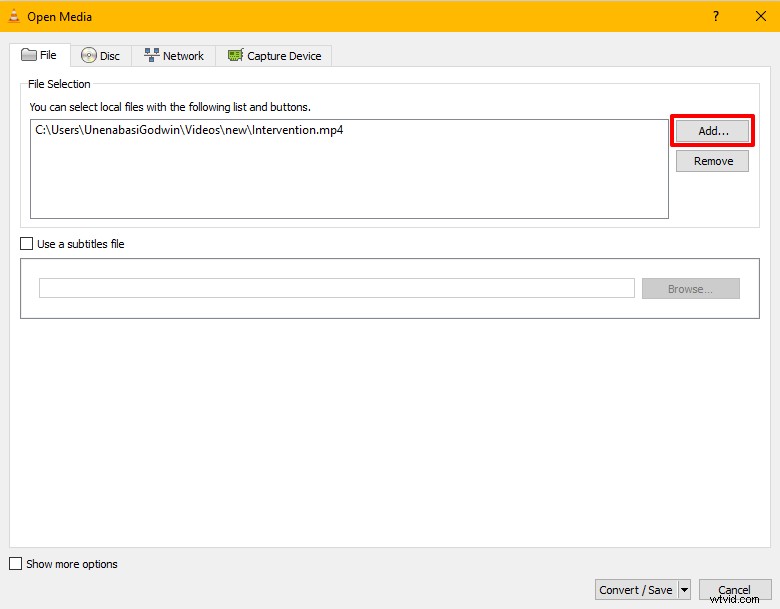Click the folder icon on File tab

(x=28, y=55)
